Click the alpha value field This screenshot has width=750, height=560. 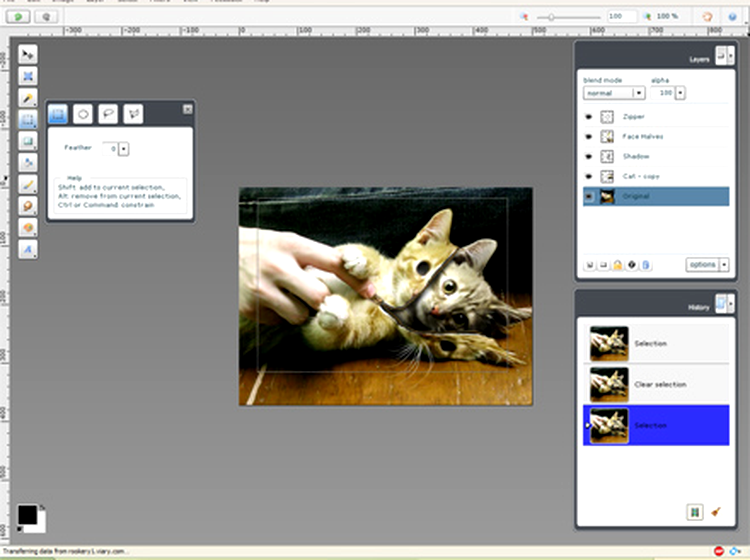[x=663, y=93]
